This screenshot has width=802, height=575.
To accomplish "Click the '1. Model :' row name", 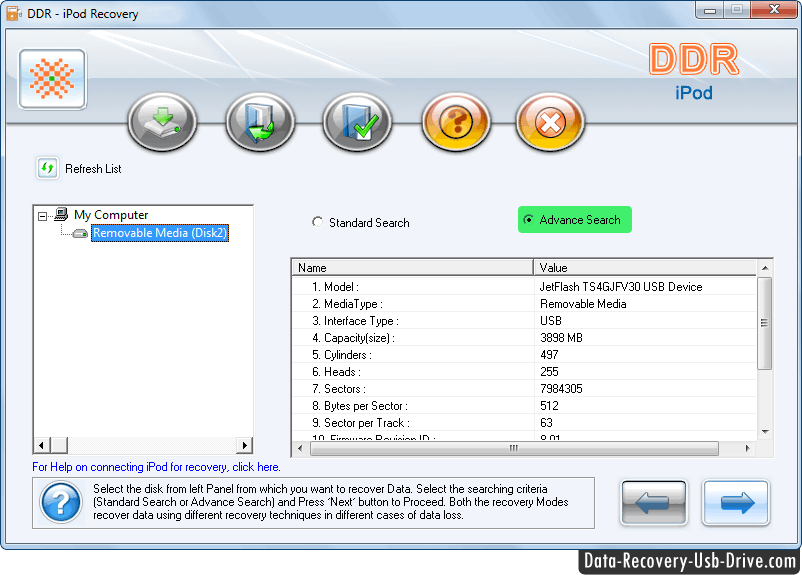I will point(335,286).
